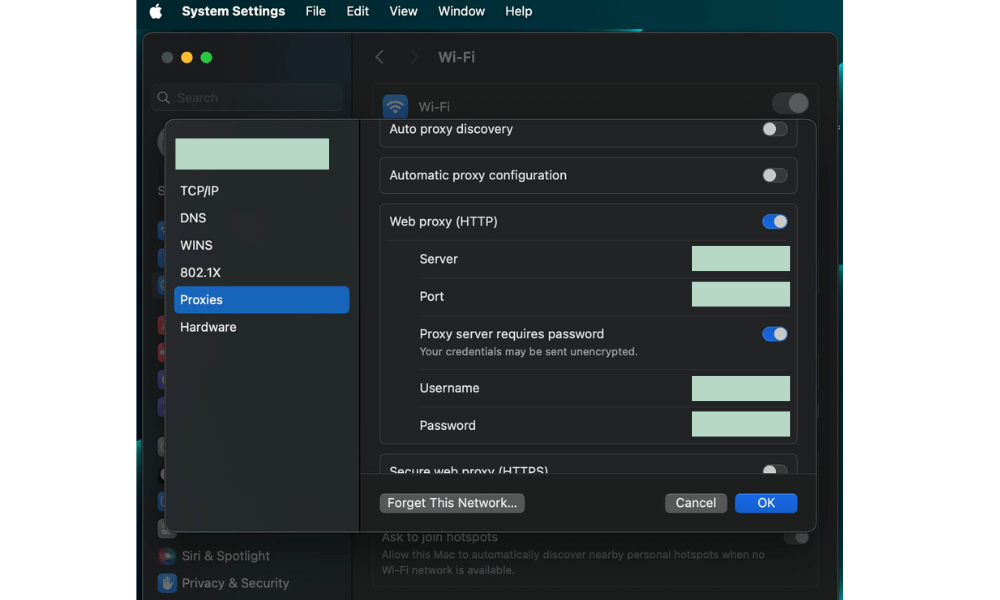The width and height of the screenshot is (1000, 600).
Task: Click the Server input field
Action: (740, 259)
